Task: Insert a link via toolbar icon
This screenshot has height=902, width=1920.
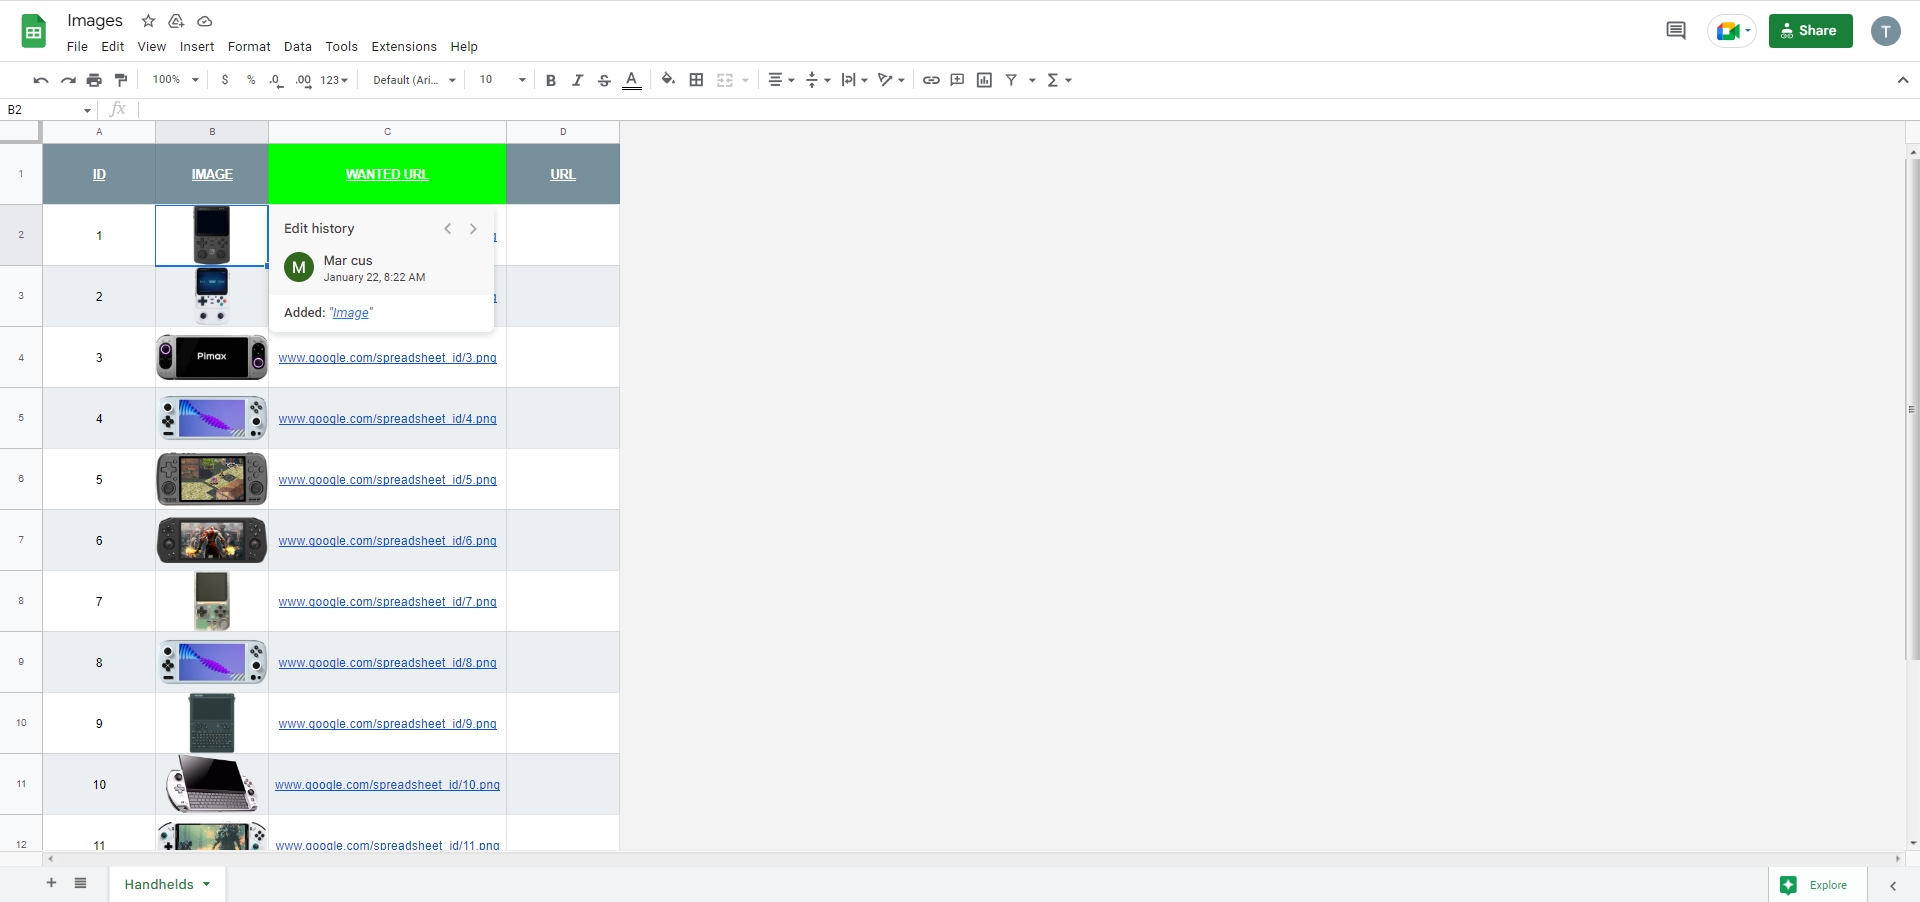Action: [x=931, y=80]
